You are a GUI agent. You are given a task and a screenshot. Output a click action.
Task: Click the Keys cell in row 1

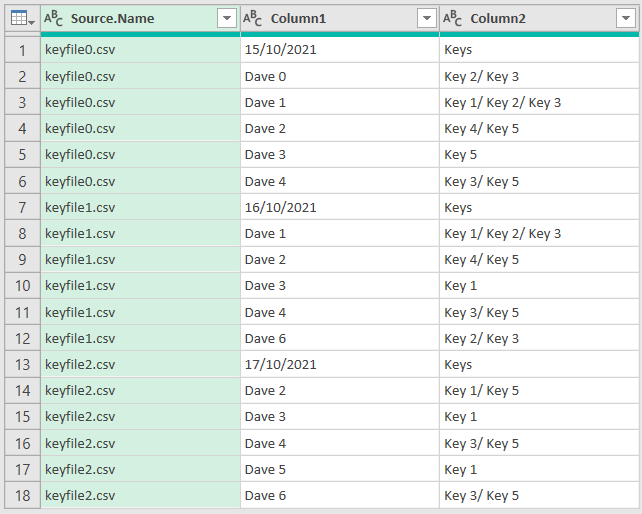[539, 50]
